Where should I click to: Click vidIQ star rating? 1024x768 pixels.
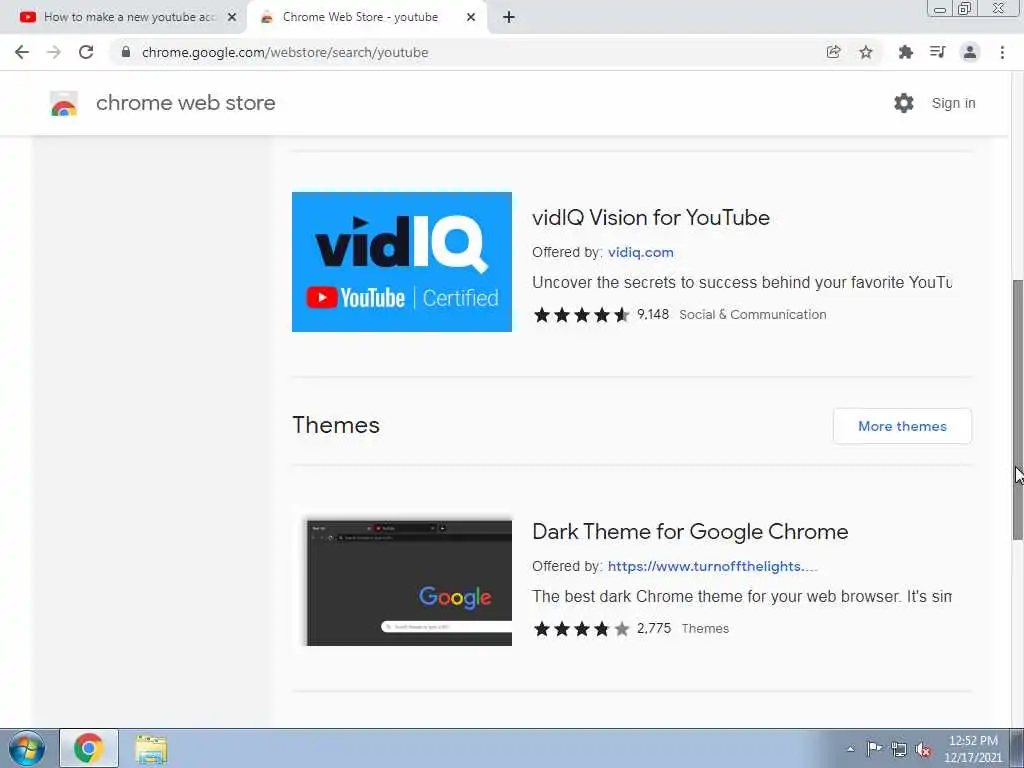coord(581,315)
